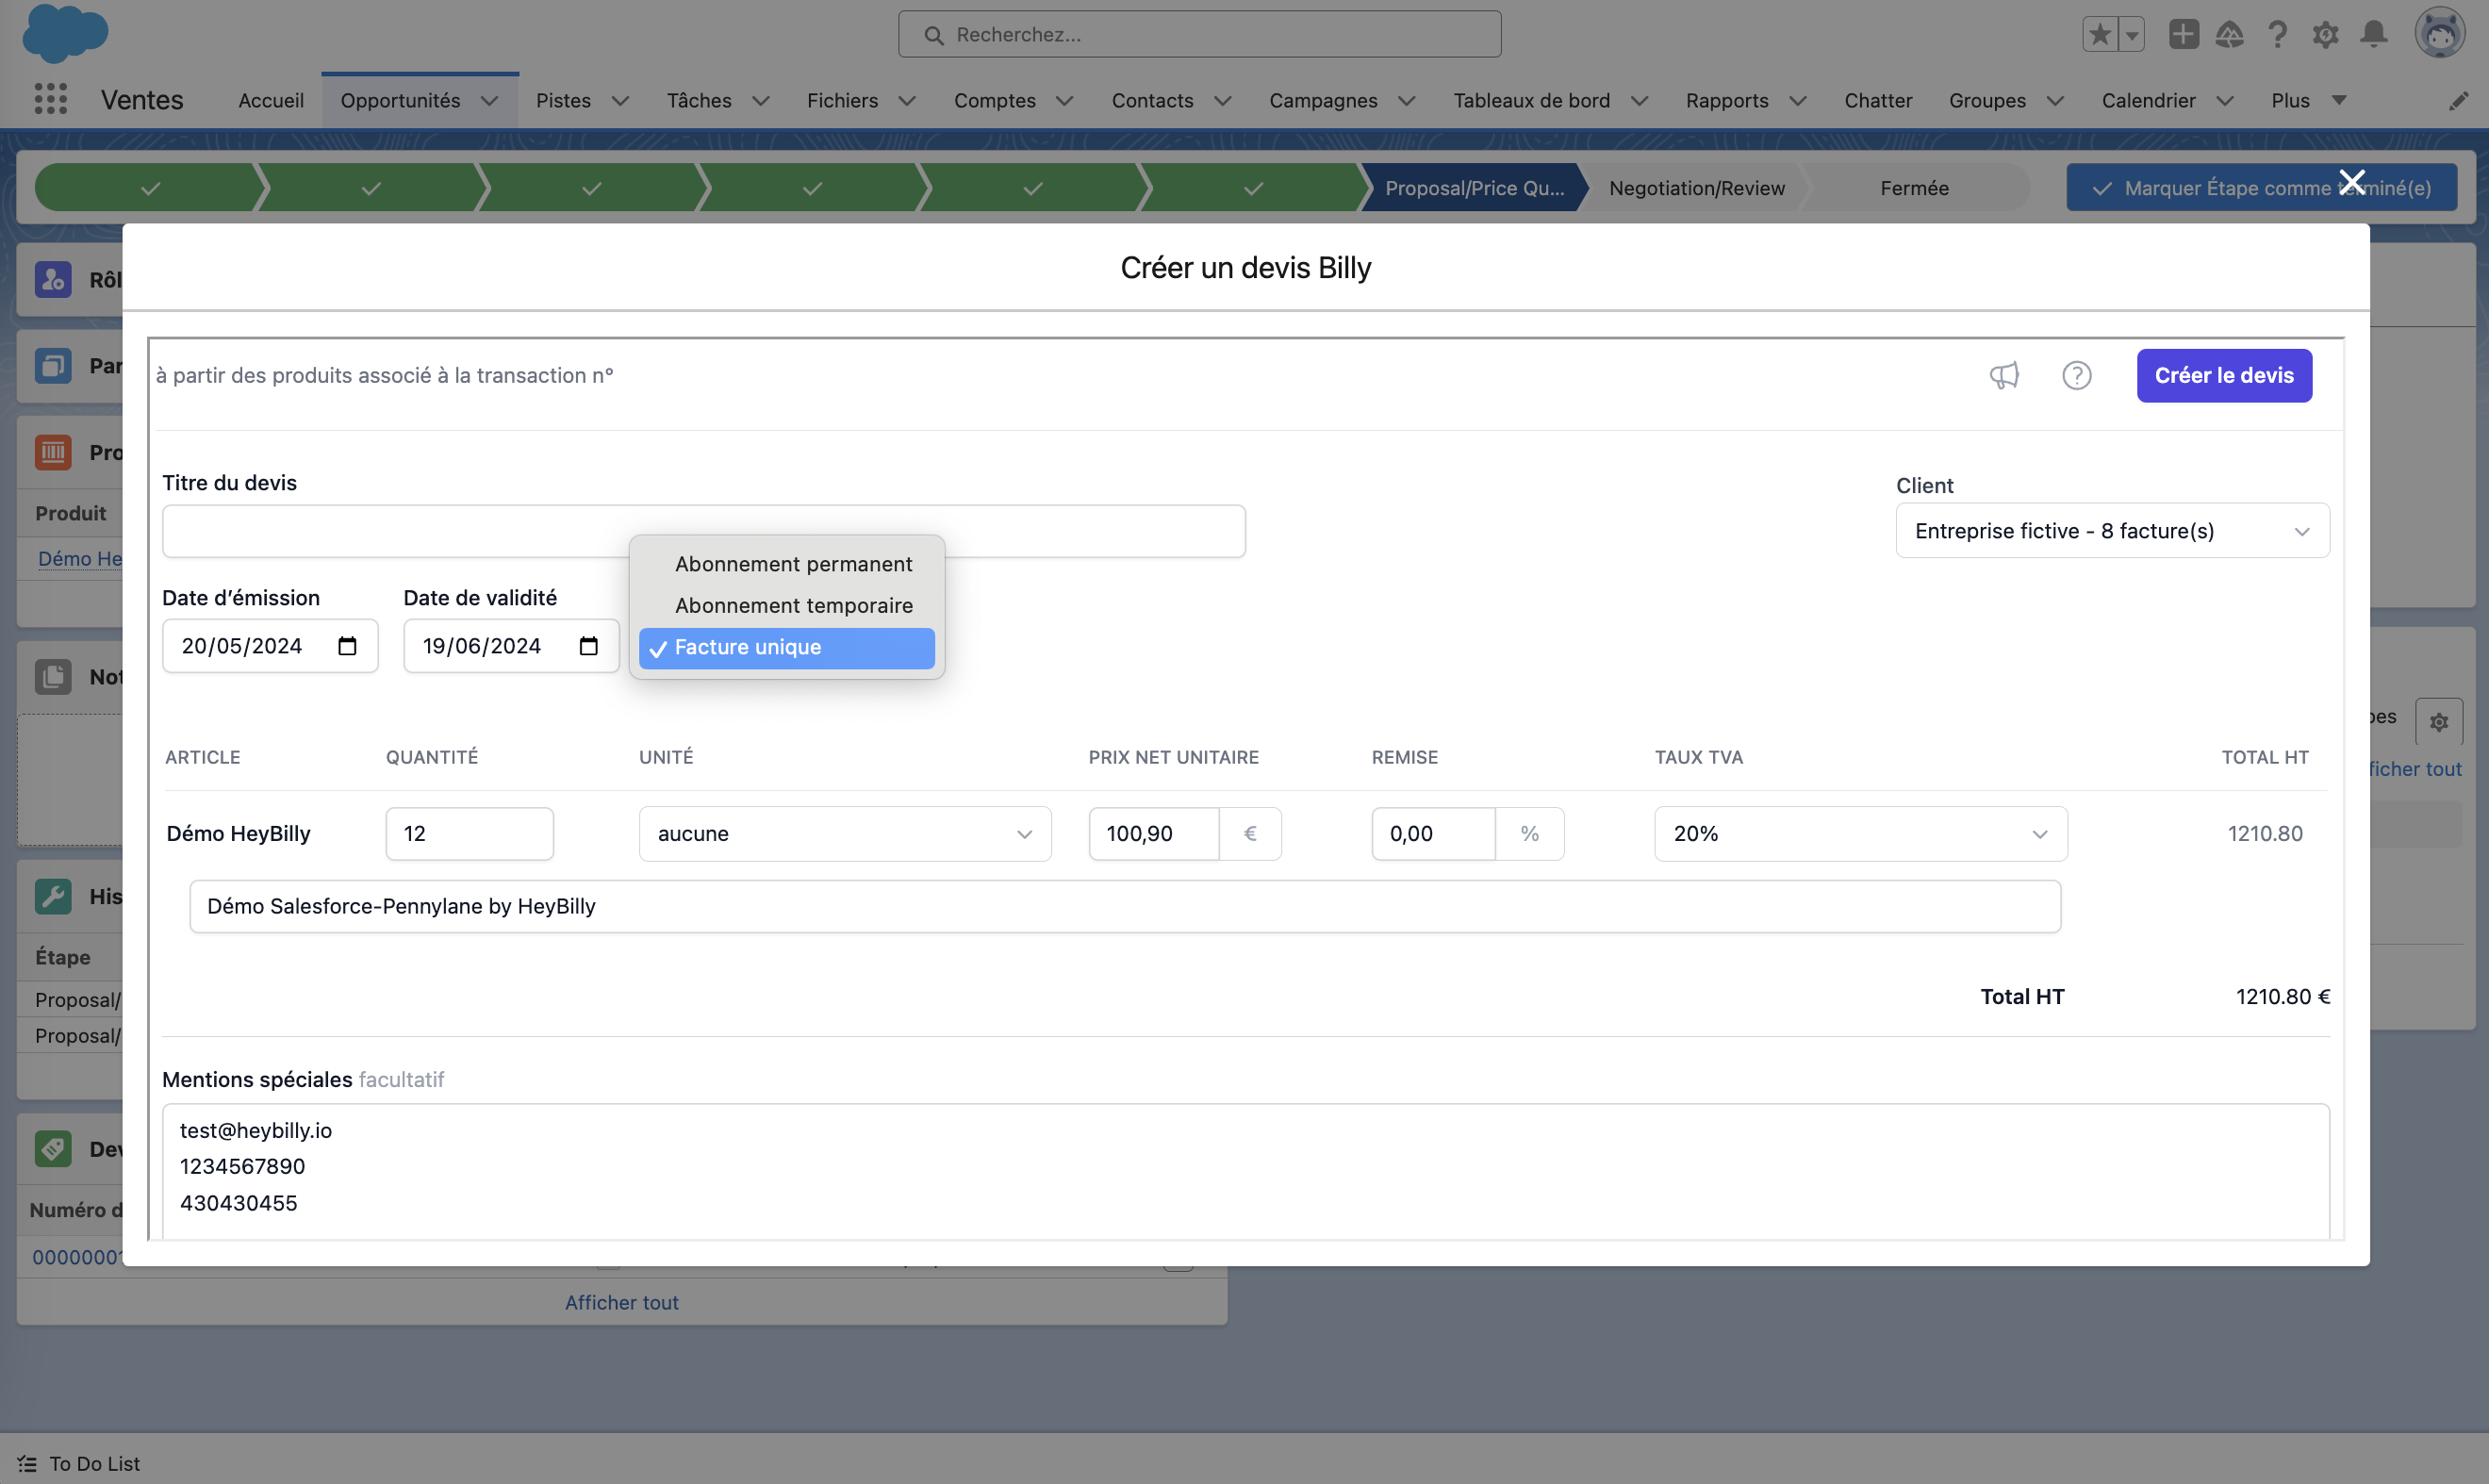Image resolution: width=2489 pixels, height=1484 pixels.
Task: Open the App Launcher grid icon
Action: pos(50,99)
